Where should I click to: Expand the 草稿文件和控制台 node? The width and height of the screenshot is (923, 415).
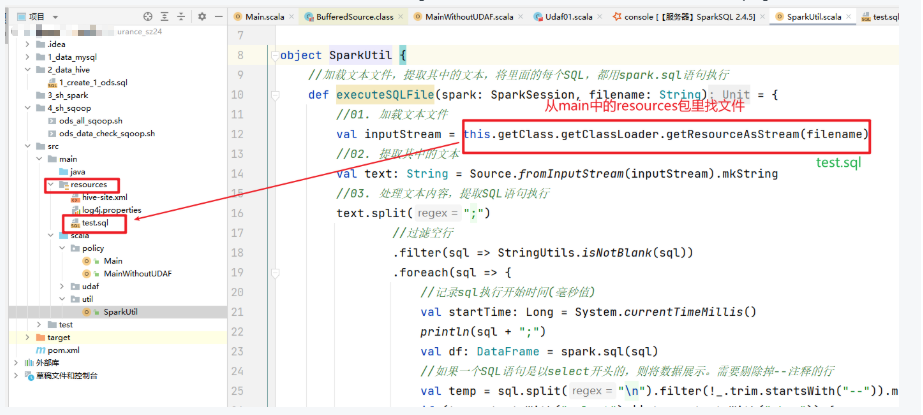click(x=16, y=376)
